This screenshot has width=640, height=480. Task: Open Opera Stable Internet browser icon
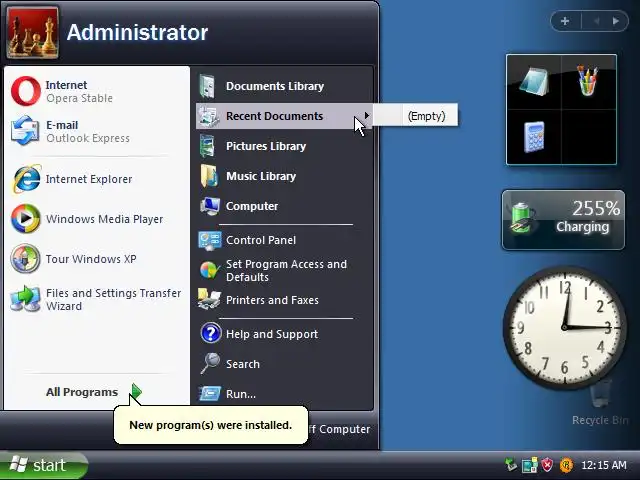26,91
